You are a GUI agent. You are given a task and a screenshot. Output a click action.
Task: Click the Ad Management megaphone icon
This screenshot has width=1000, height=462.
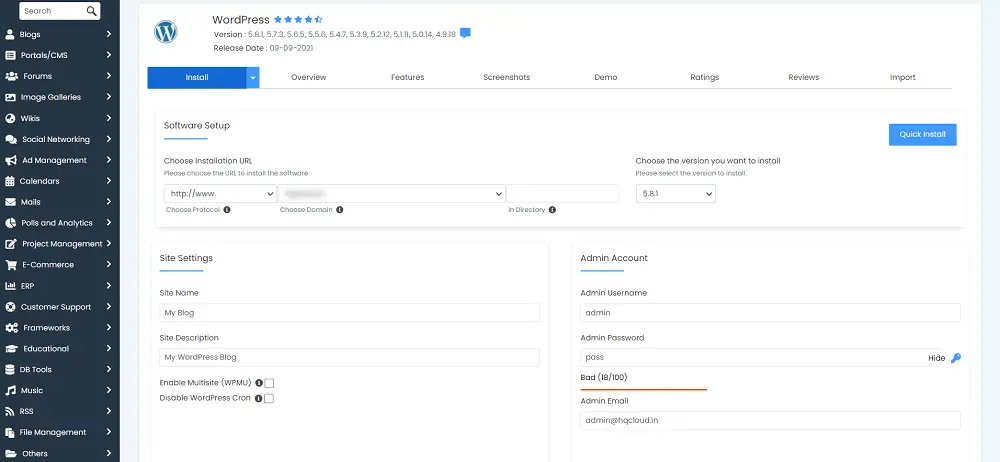click(11, 160)
